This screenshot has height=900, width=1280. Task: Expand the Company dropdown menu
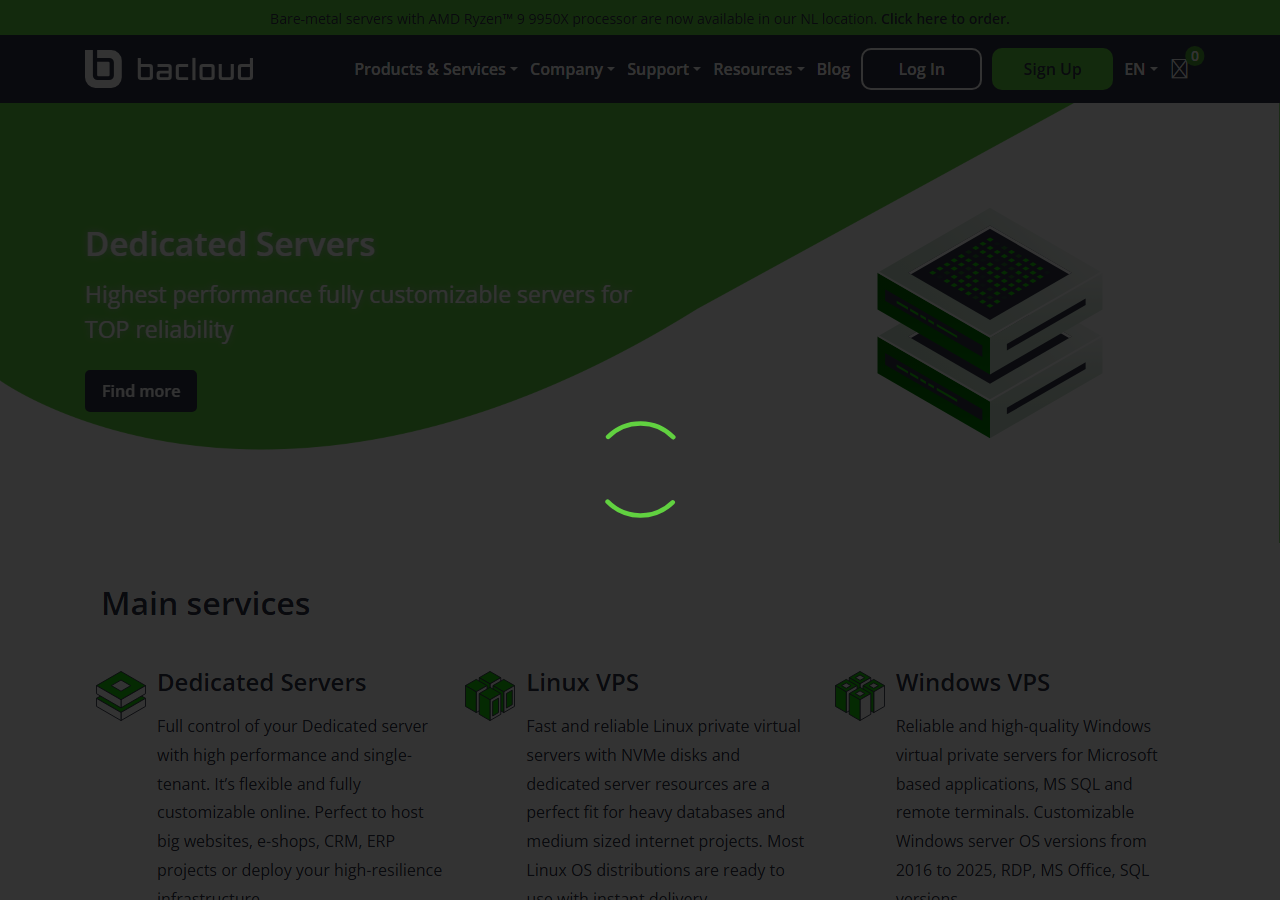(x=572, y=69)
